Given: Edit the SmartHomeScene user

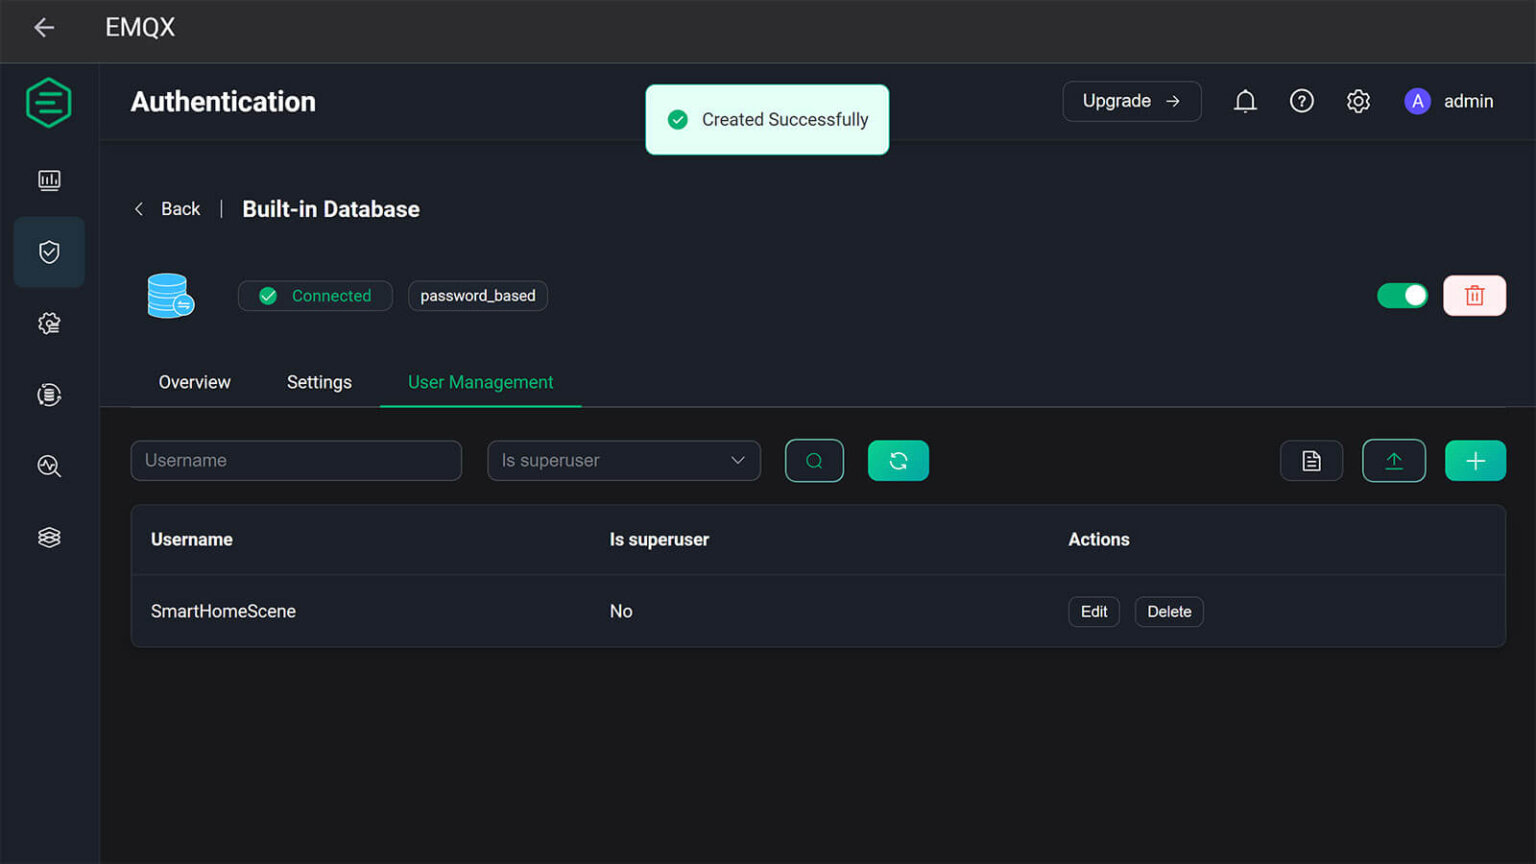Looking at the screenshot, I should tap(1093, 611).
